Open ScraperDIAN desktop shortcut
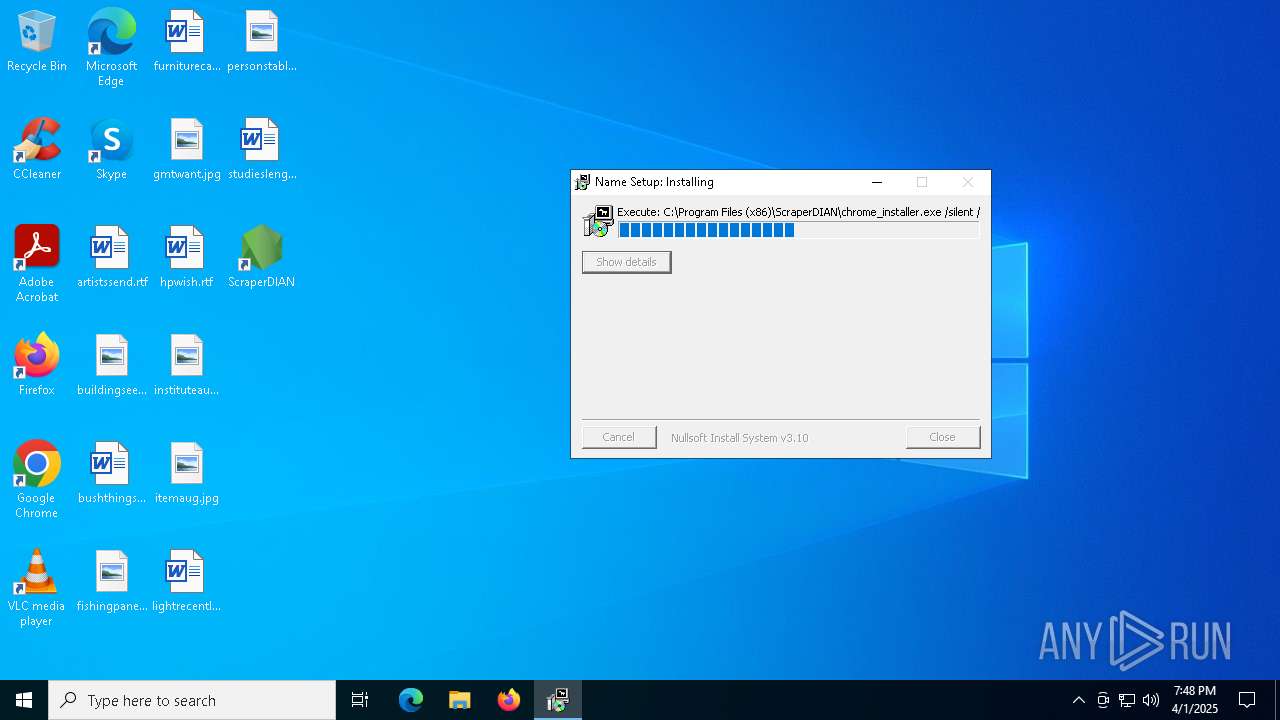The image size is (1280, 720). tap(261, 258)
